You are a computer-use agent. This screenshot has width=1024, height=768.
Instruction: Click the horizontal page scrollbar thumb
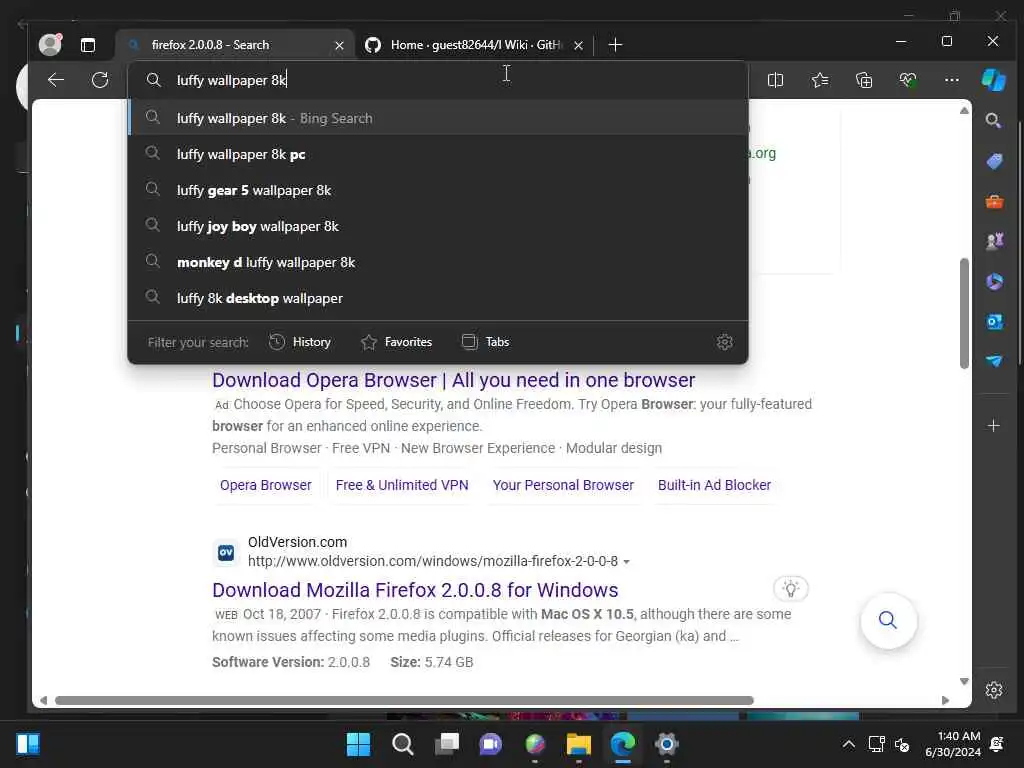coord(404,700)
